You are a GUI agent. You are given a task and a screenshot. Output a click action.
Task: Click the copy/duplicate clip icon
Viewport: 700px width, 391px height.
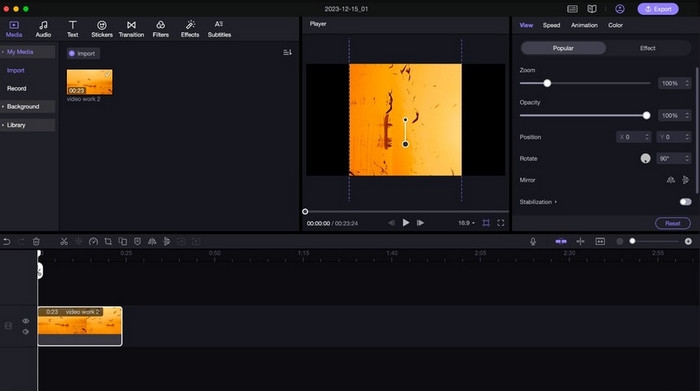[123, 241]
